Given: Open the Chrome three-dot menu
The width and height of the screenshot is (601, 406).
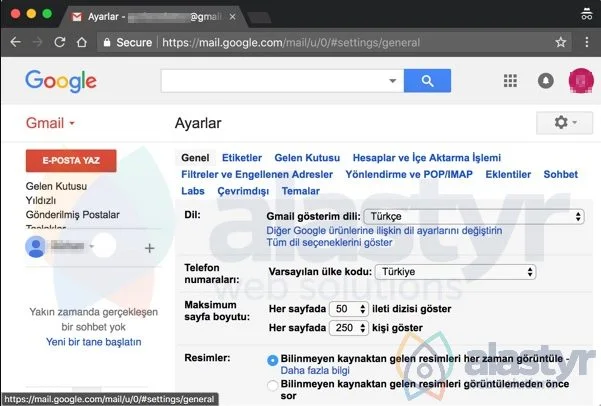Looking at the screenshot, I should pos(587,42).
